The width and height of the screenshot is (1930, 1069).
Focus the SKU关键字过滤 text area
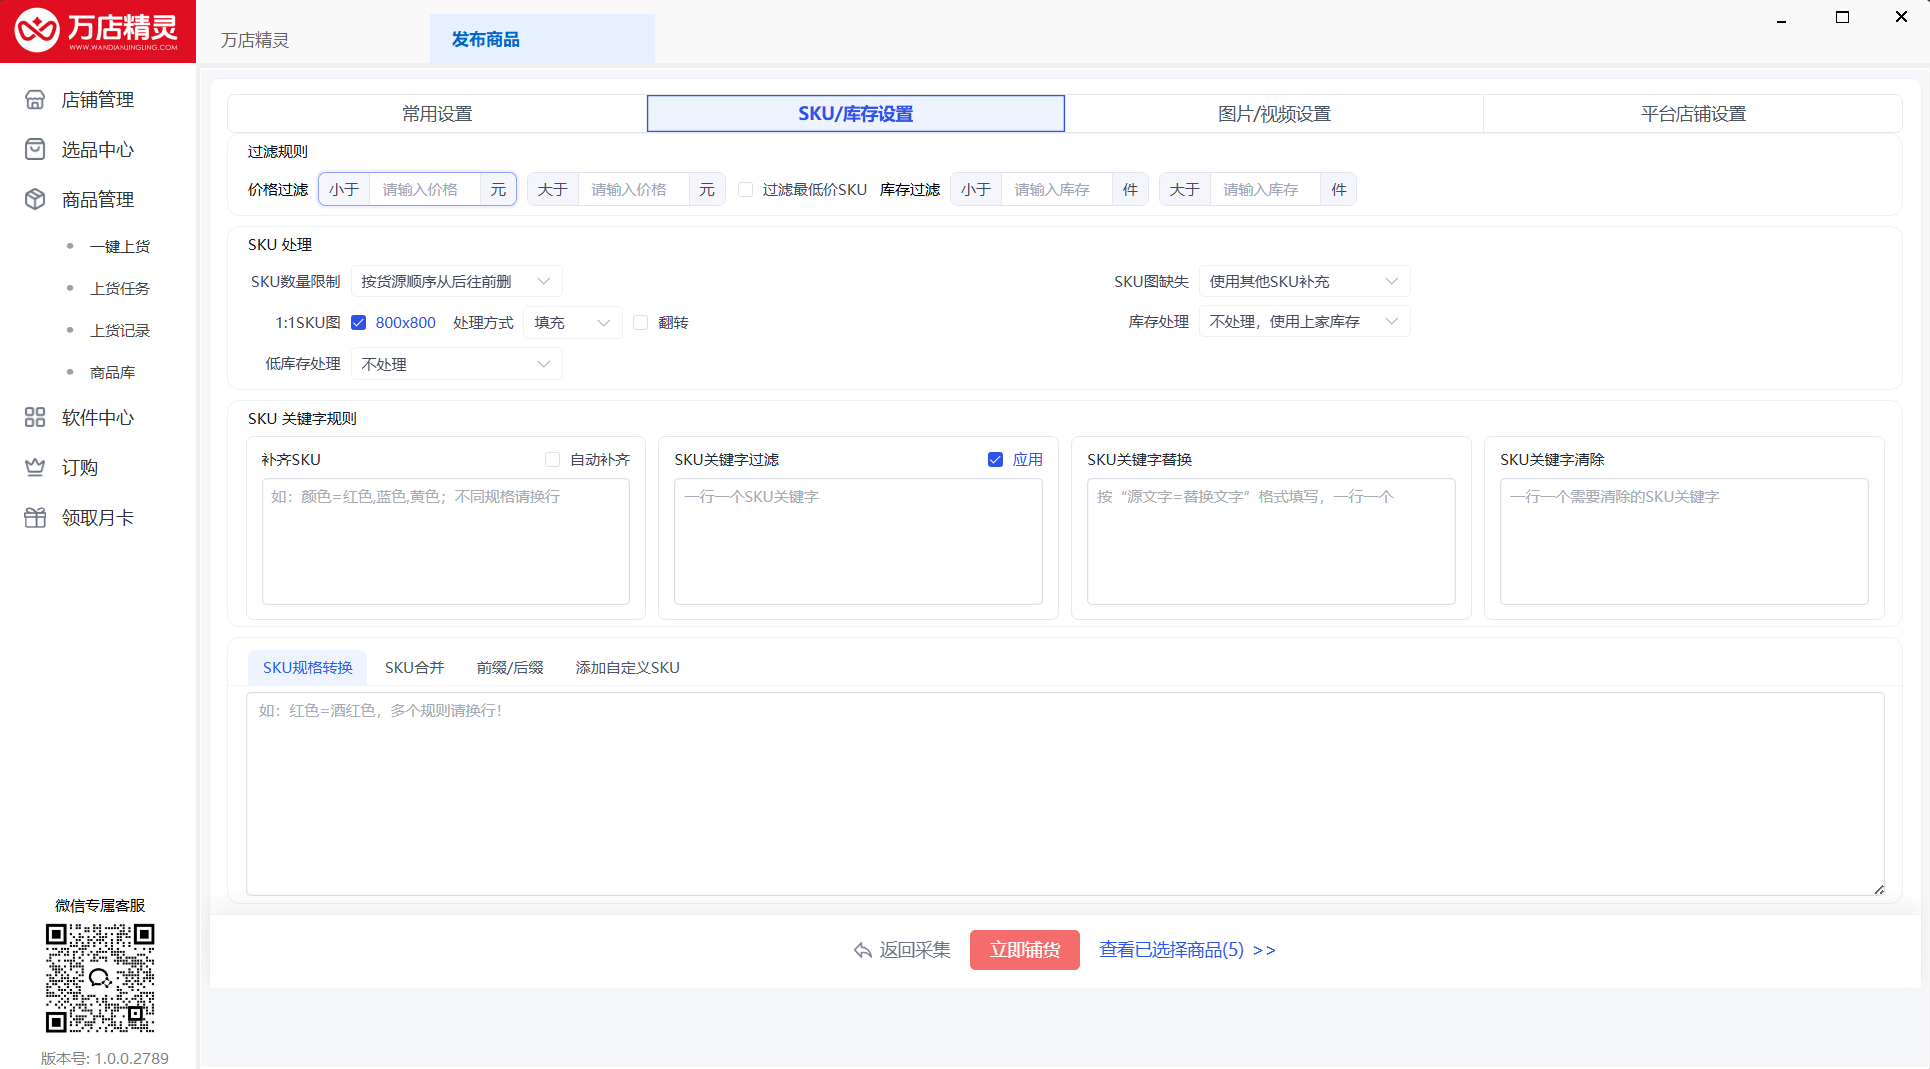click(858, 541)
